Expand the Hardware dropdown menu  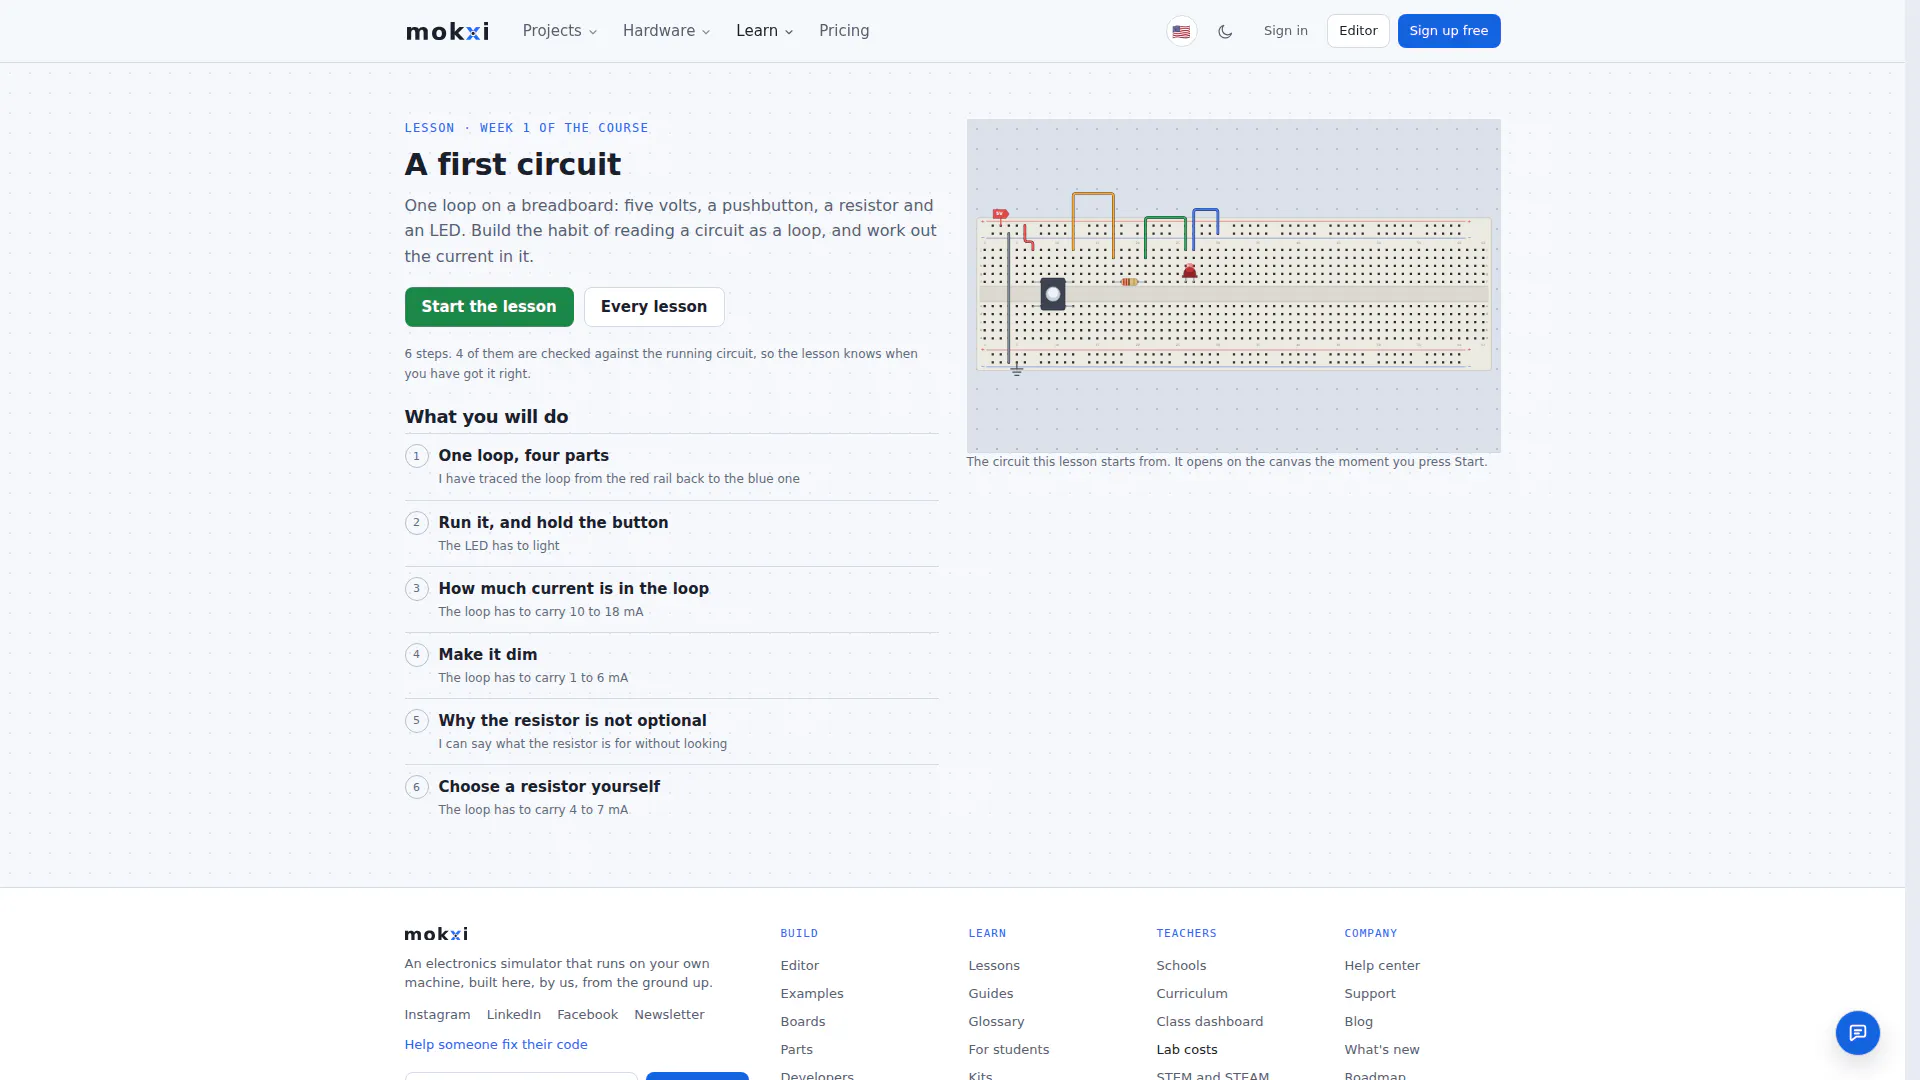[x=666, y=31]
